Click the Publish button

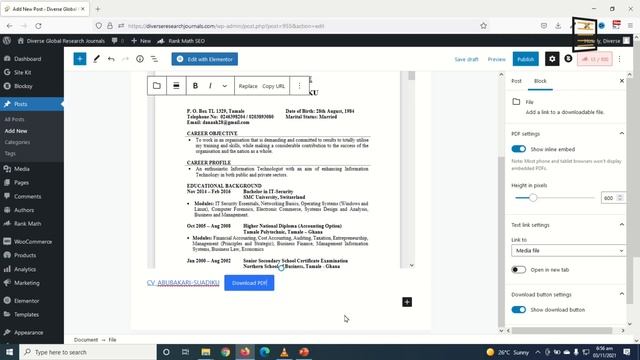[526, 59]
